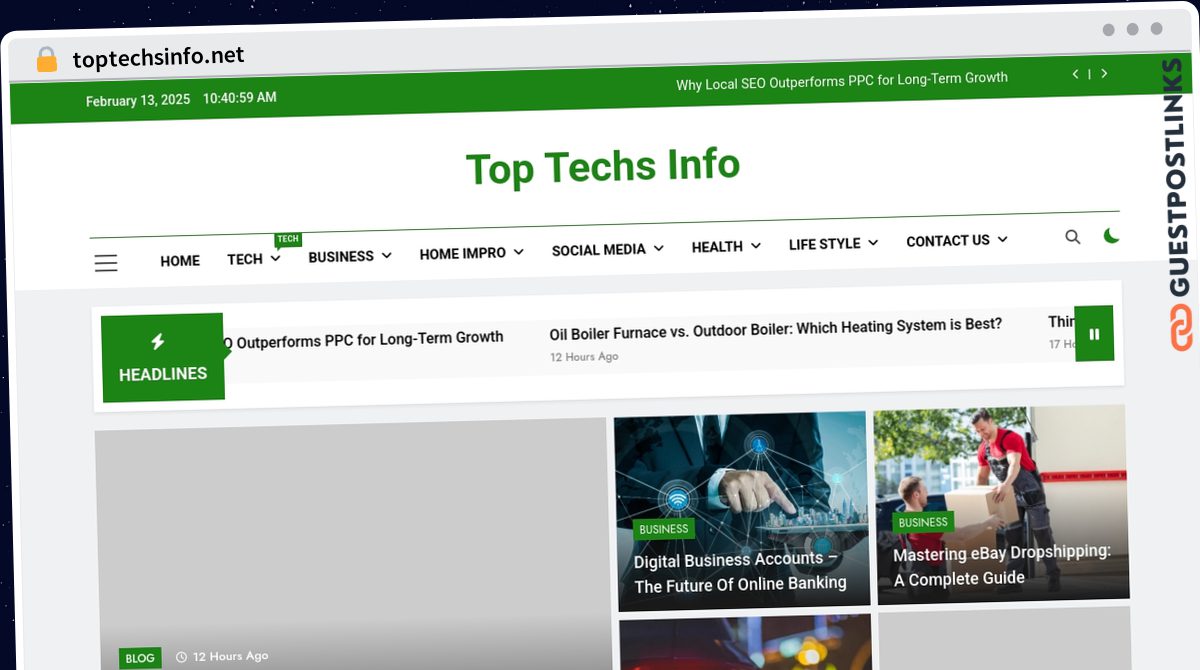Toggle dark mode moon icon

[x=1111, y=236]
